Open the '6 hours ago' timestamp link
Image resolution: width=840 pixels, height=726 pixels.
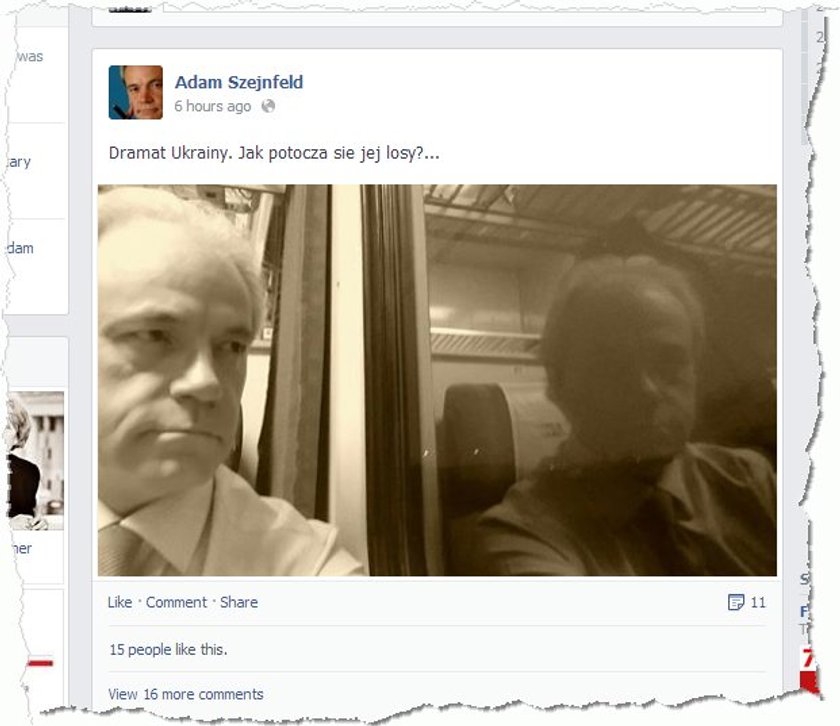click(x=213, y=106)
